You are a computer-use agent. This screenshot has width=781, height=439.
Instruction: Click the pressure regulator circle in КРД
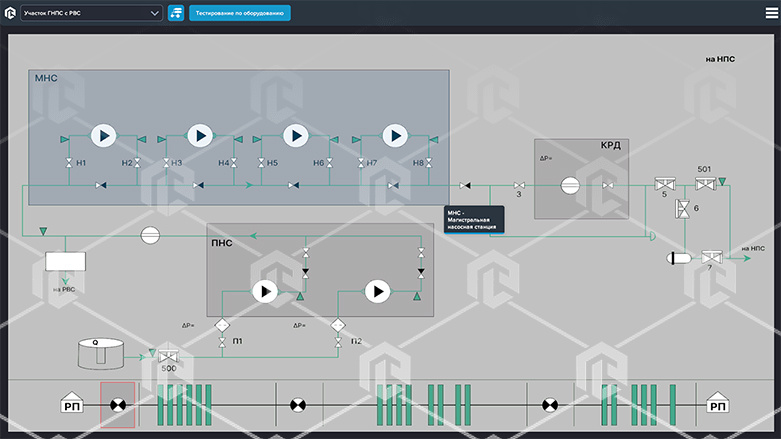point(570,185)
